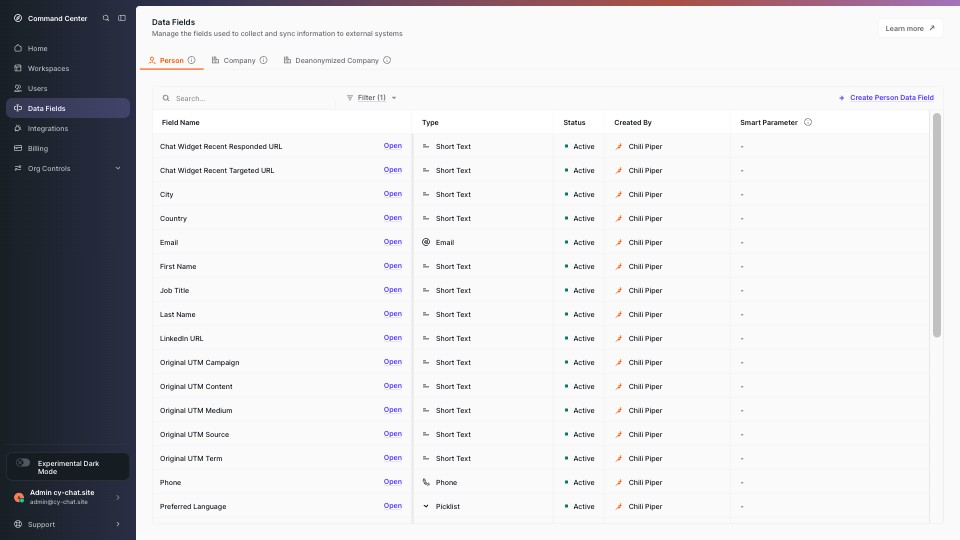Open the Preferred Language field
Image resolution: width=960 pixels, height=540 pixels.
coord(392,506)
